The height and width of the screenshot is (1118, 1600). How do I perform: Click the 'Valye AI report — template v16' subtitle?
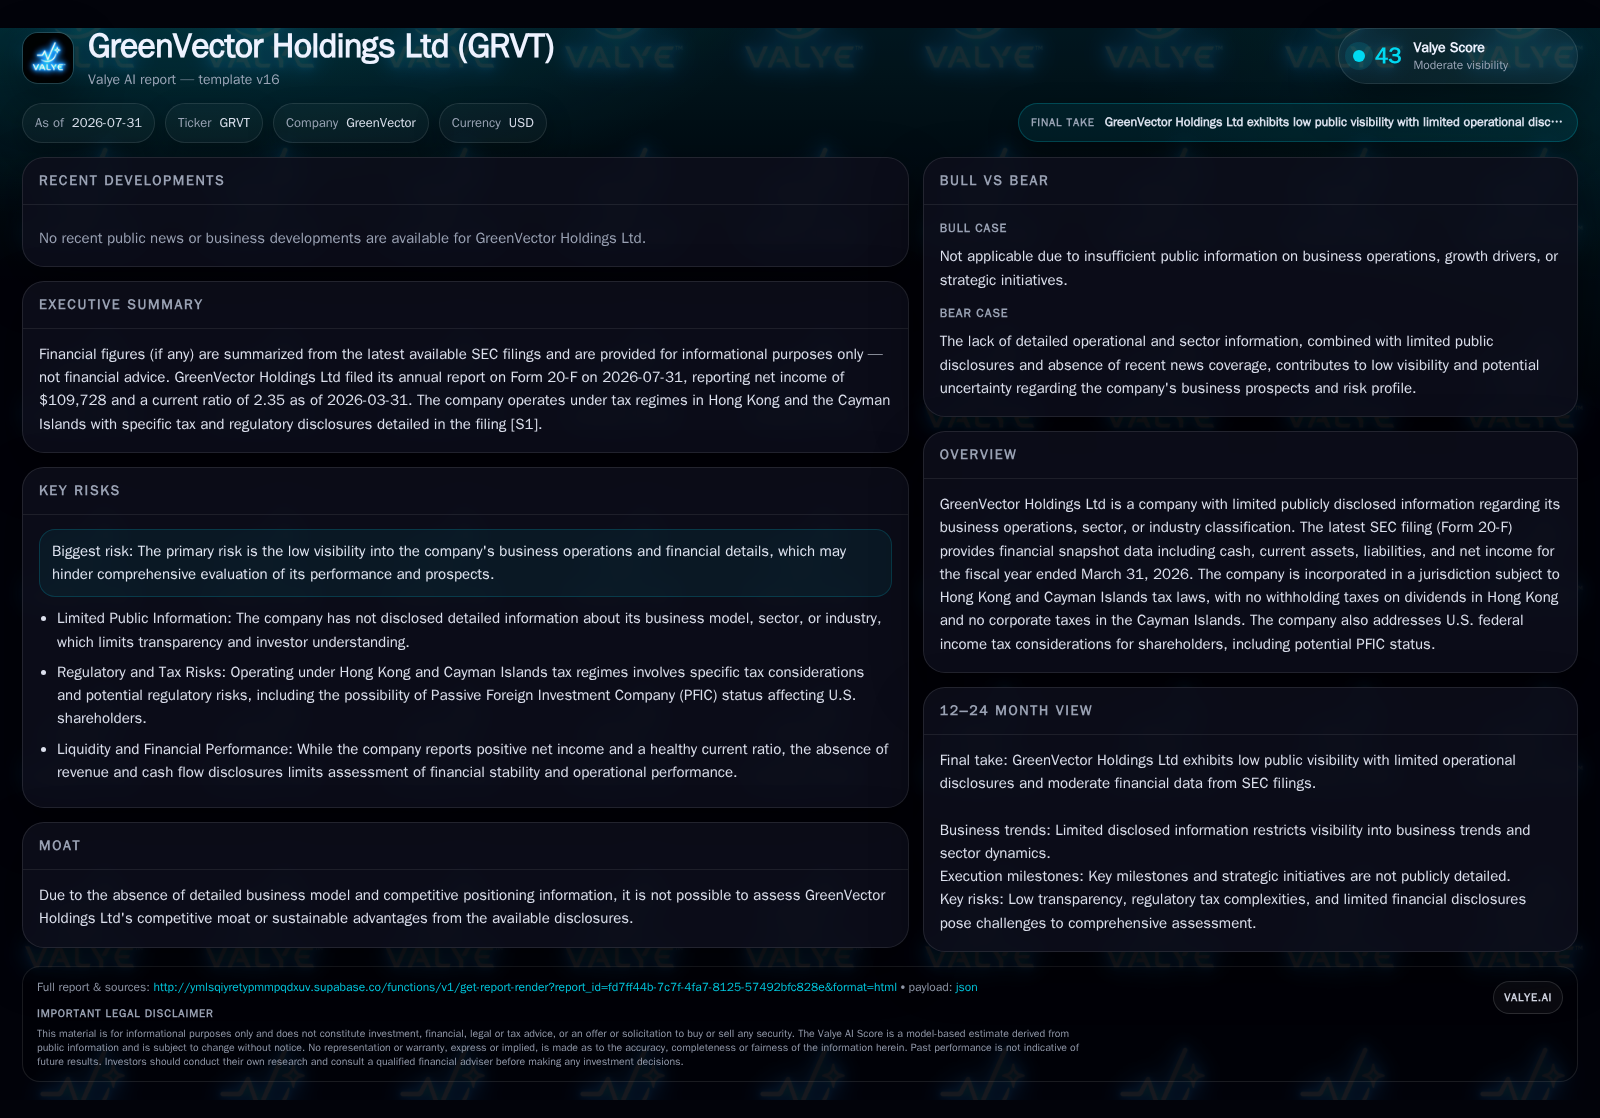pos(184,79)
